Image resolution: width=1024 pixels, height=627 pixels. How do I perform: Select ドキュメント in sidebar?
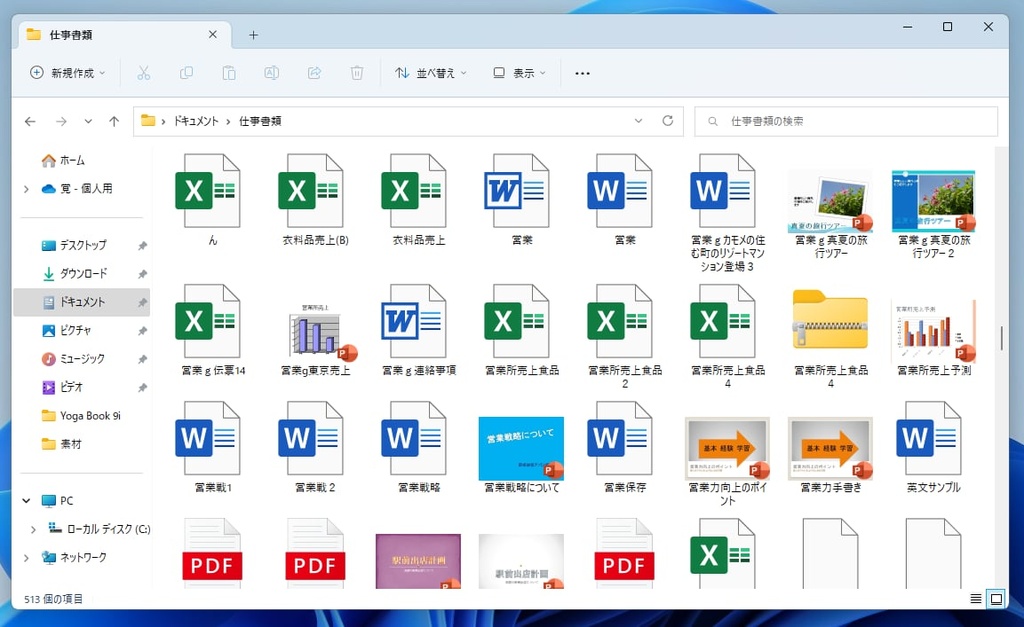pyautogui.click(x=82, y=302)
